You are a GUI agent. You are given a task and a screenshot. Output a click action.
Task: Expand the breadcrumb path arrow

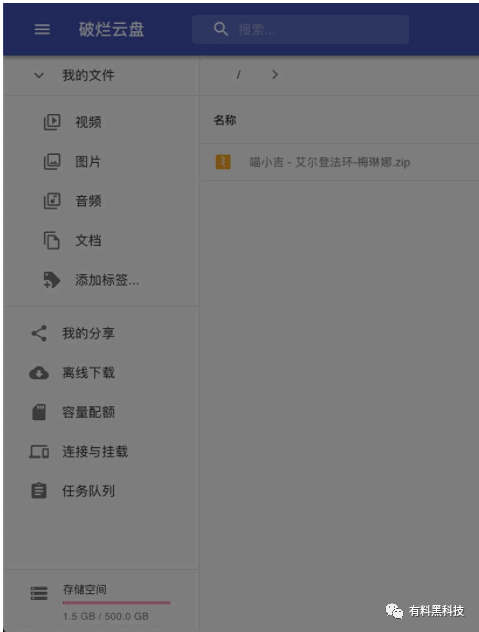[275, 75]
